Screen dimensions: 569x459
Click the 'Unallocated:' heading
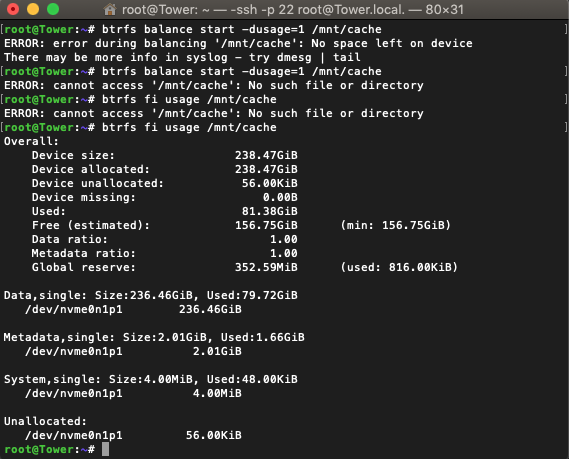[45, 421]
